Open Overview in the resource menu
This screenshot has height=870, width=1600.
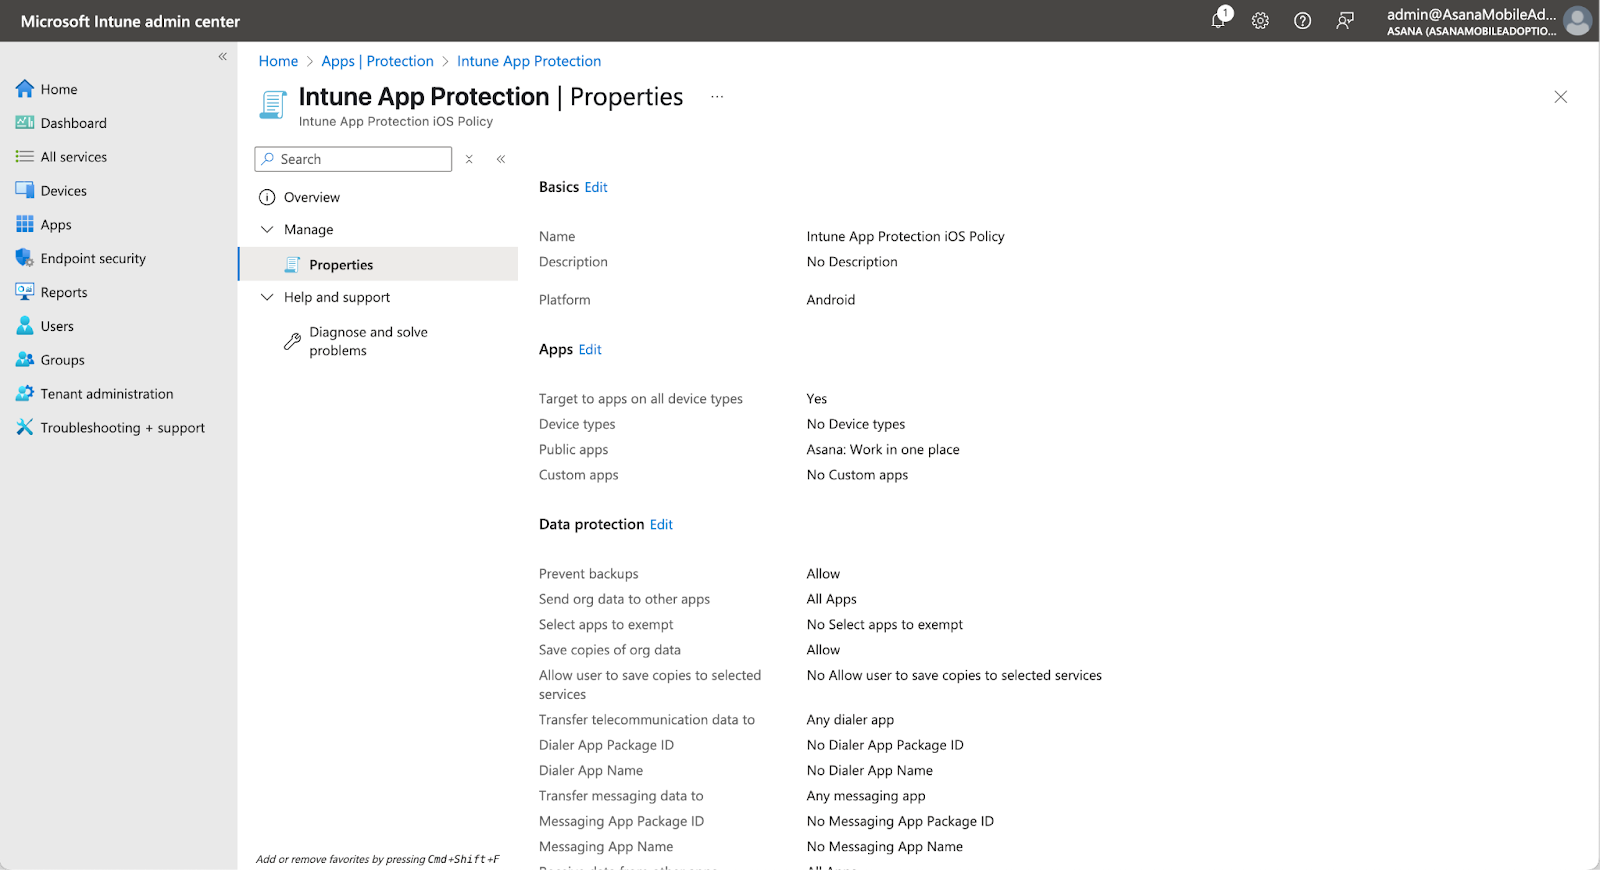coord(311,197)
